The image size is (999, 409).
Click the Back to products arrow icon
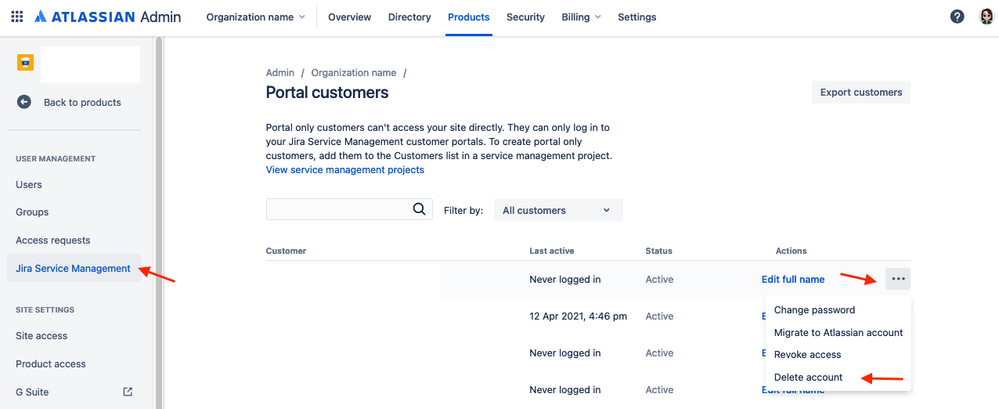coord(24,102)
